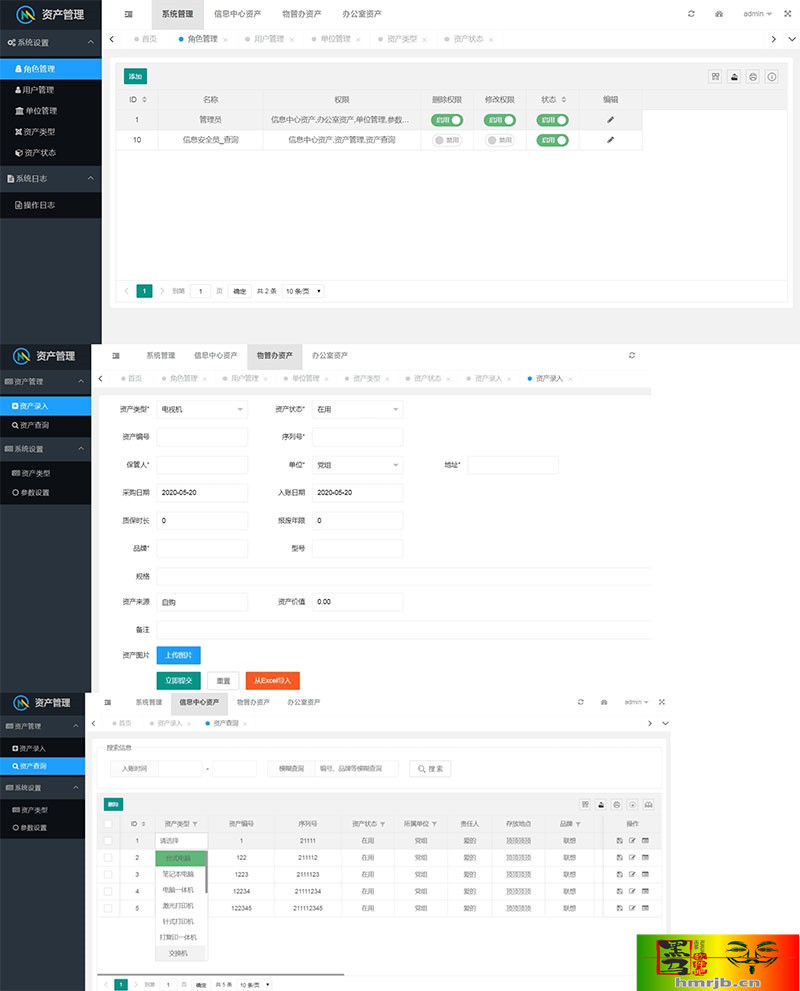Image resolution: width=800 pixels, height=991 pixels.
Task: Click the pencil edit icon for 管理员 row
Action: [x=610, y=119]
